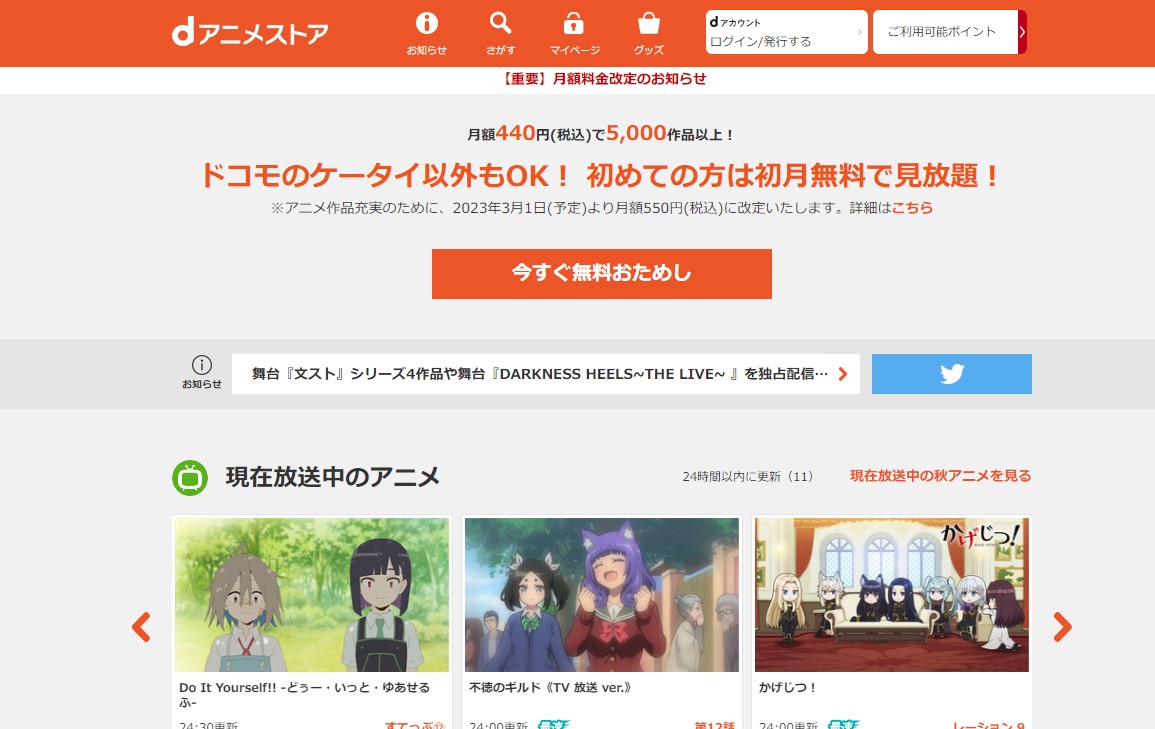The height and width of the screenshot is (729, 1155).
Task: Open the 月額料金改定のお知らせ notice link
Action: pyautogui.click(x=603, y=79)
